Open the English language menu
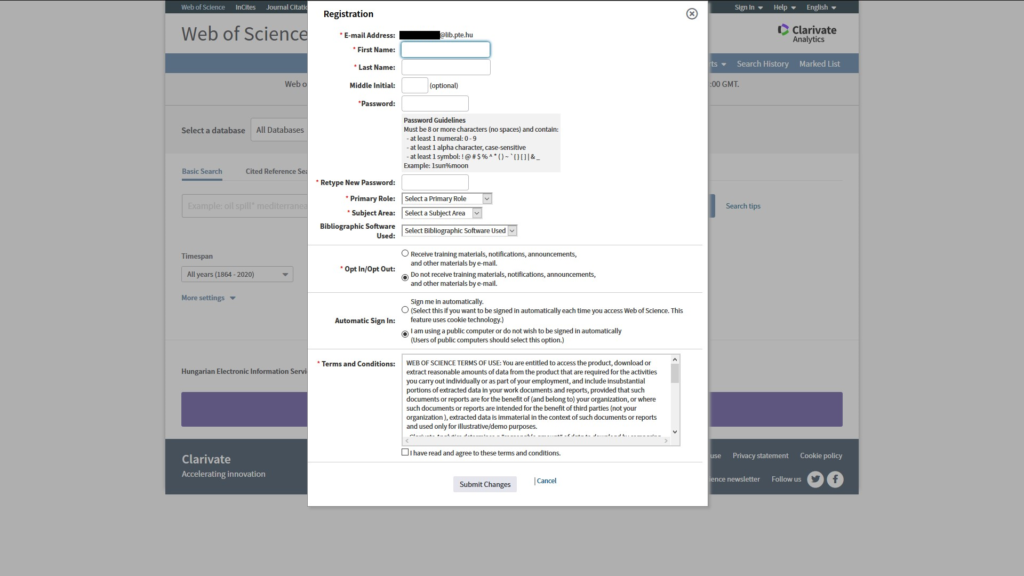Screen dimensions: 1024x576 (821, 7)
